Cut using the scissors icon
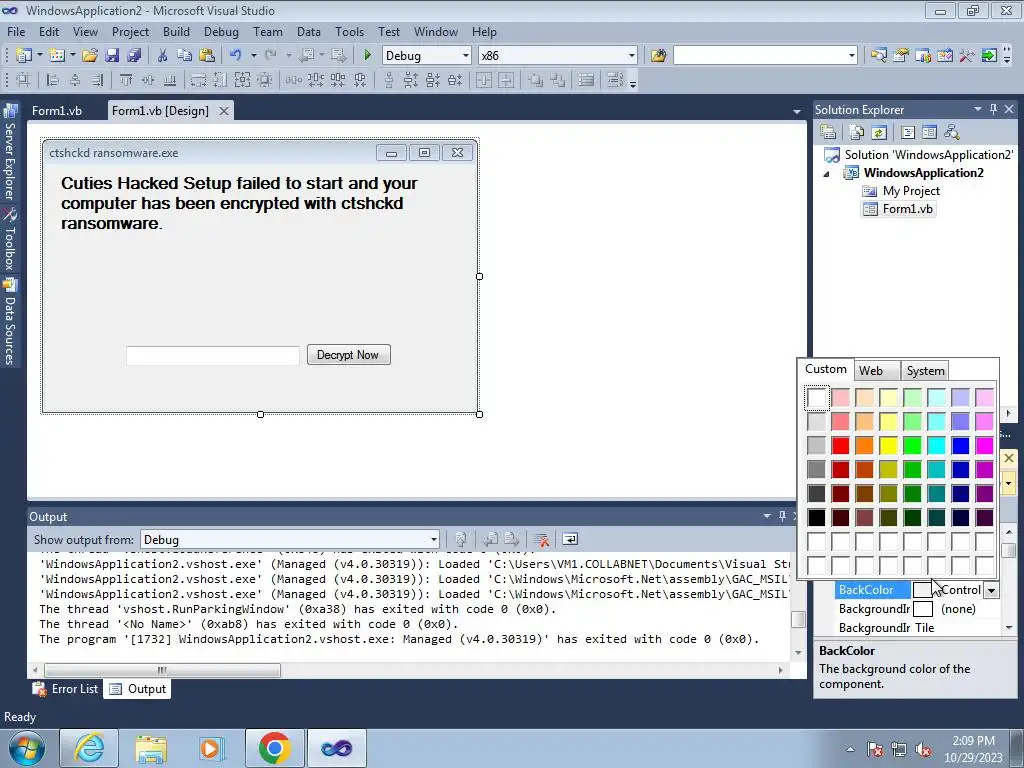Screen dimensions: 1024x768 (163, 56)
